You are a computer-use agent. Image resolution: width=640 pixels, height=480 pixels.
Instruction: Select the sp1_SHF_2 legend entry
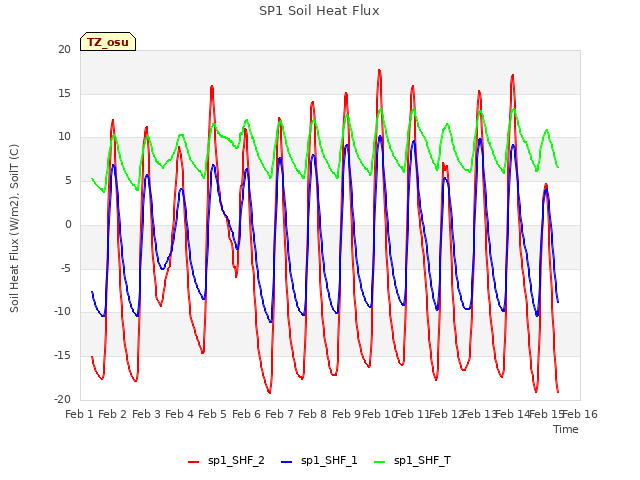point(226,461)
